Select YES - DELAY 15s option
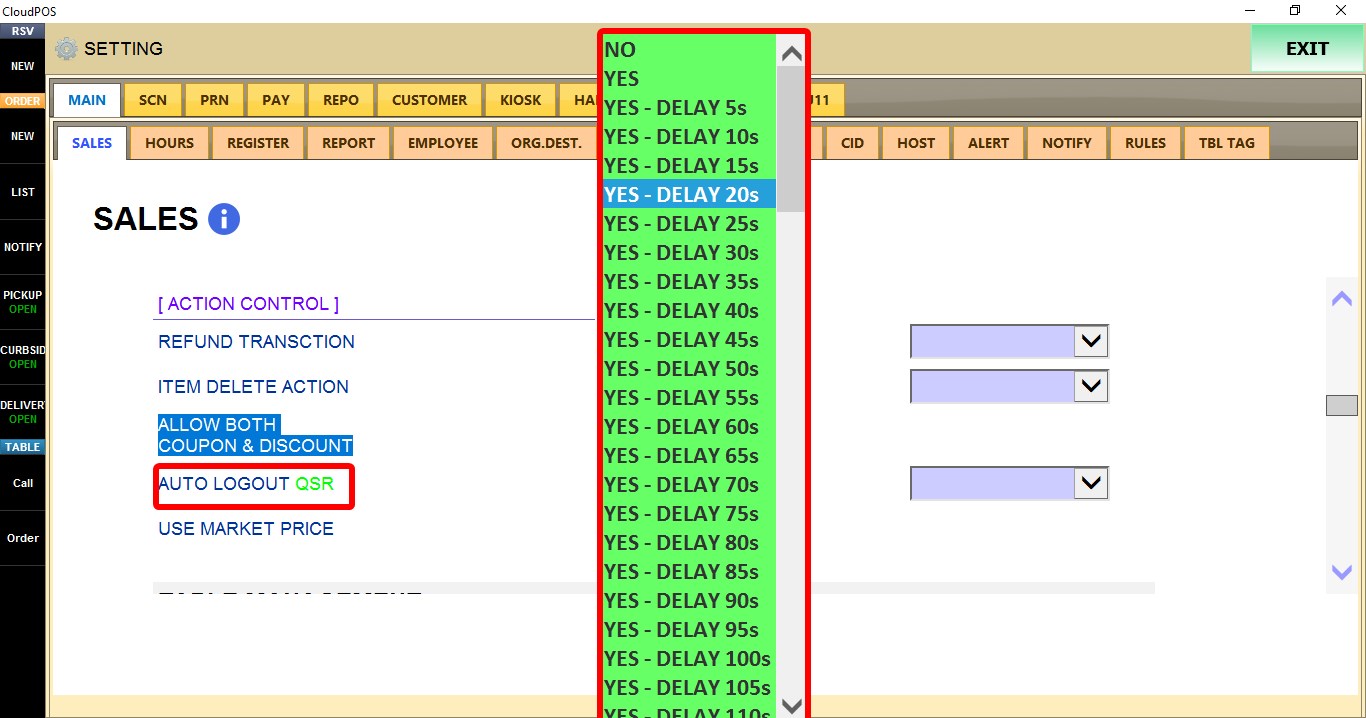This screenshot has height=718, width=1366. click(x=689, y=165)
